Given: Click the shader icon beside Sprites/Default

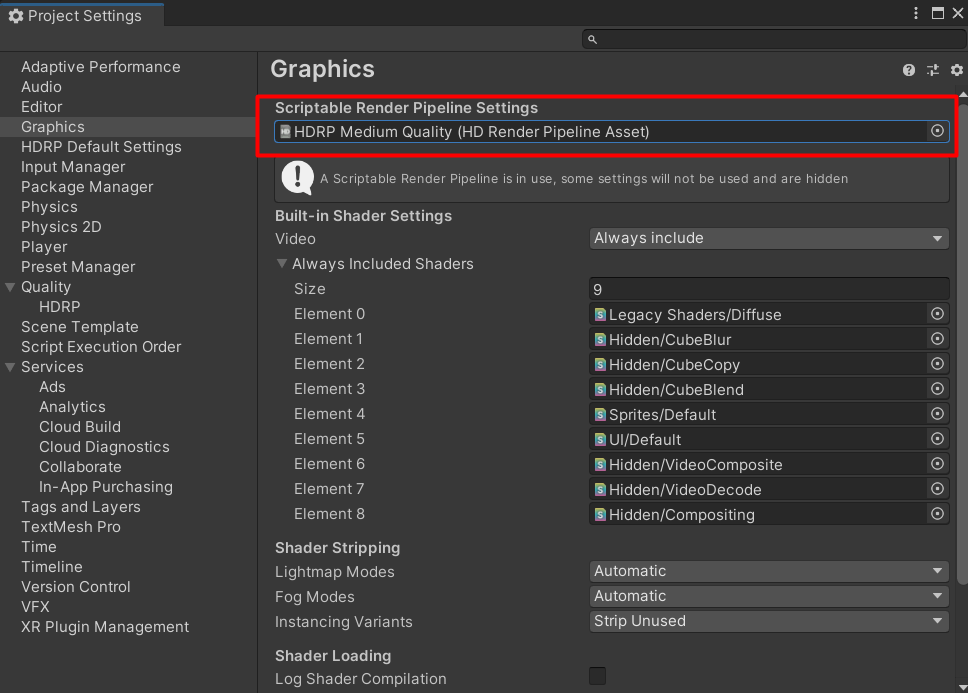Looking at the screenshot, I should (600, 415).
